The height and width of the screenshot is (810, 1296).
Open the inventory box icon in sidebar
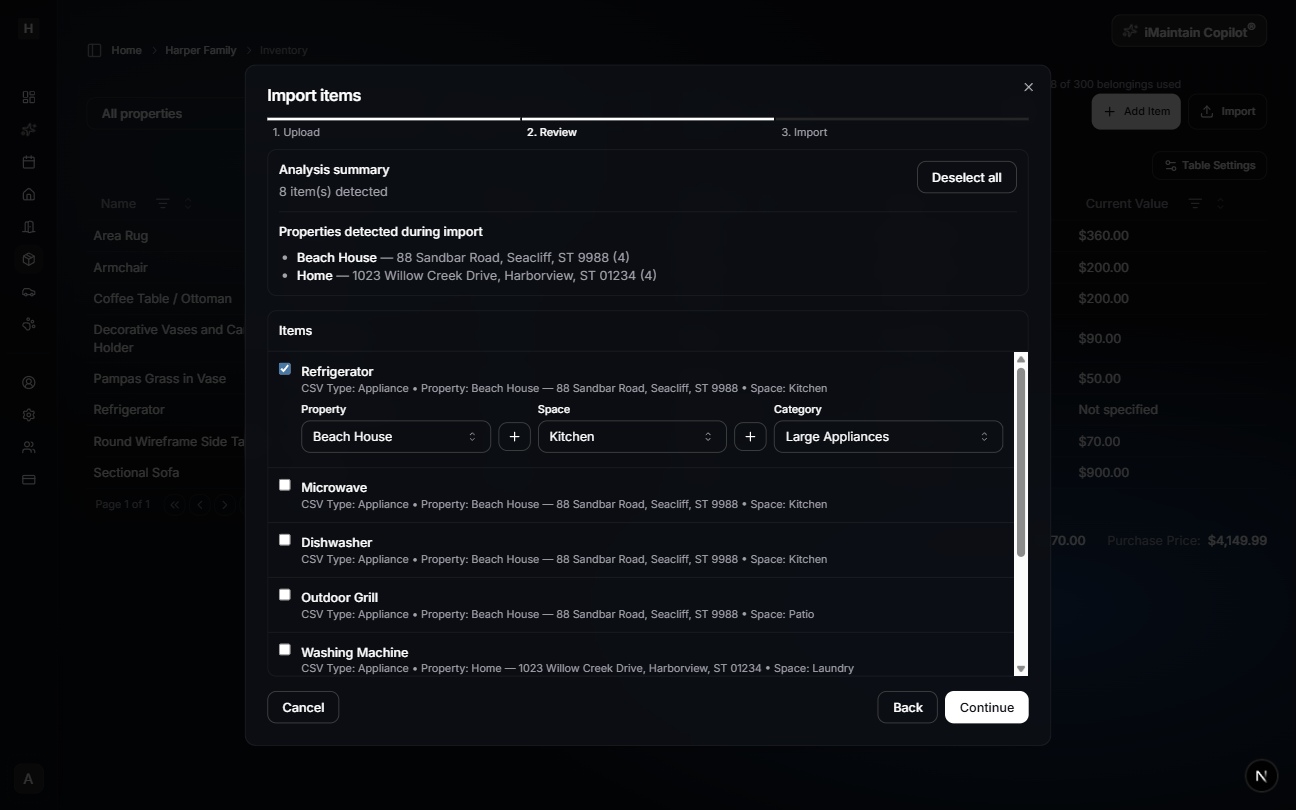click(x=29, y=258)
